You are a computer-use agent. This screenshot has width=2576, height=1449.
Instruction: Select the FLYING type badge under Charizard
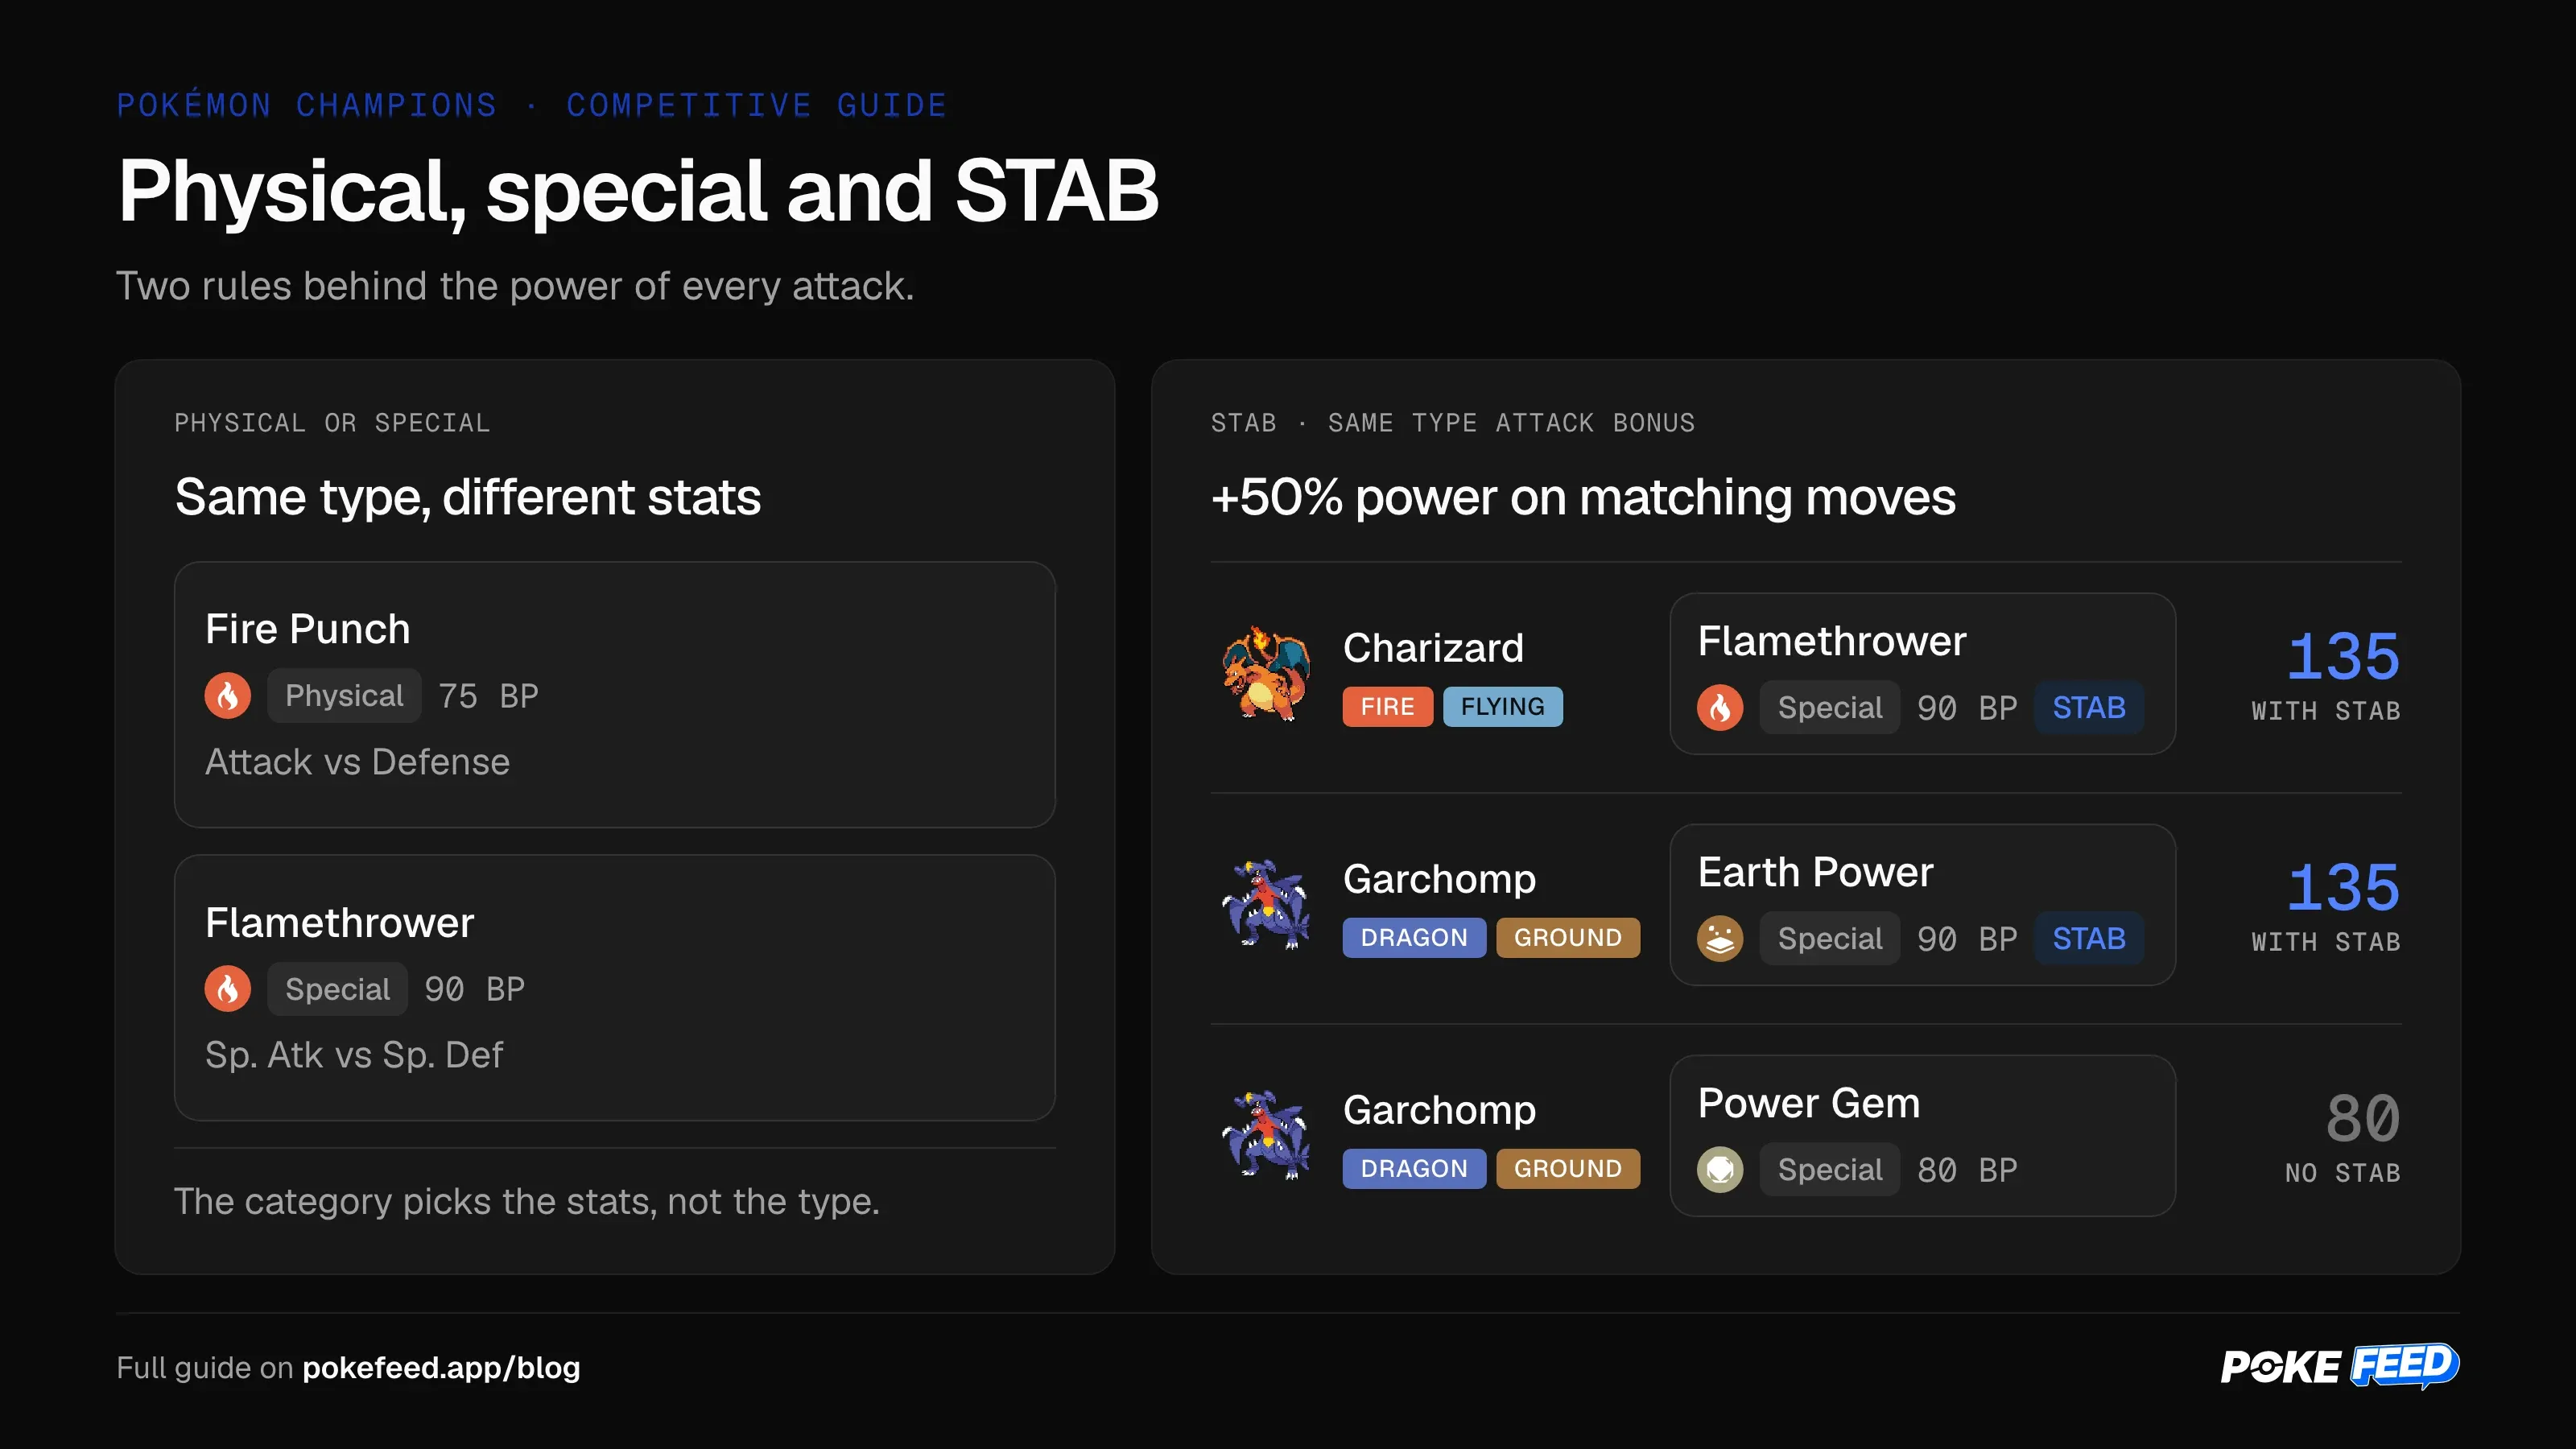[x=1502, y=706]
